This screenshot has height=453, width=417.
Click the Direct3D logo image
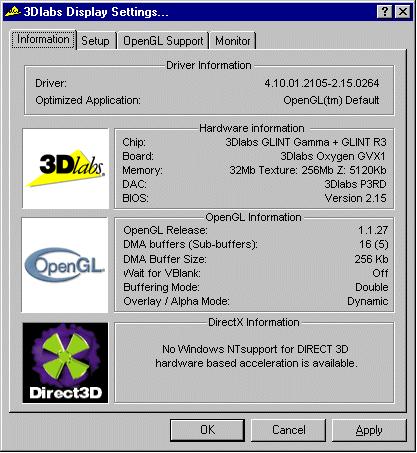click(x=65, y=363)
